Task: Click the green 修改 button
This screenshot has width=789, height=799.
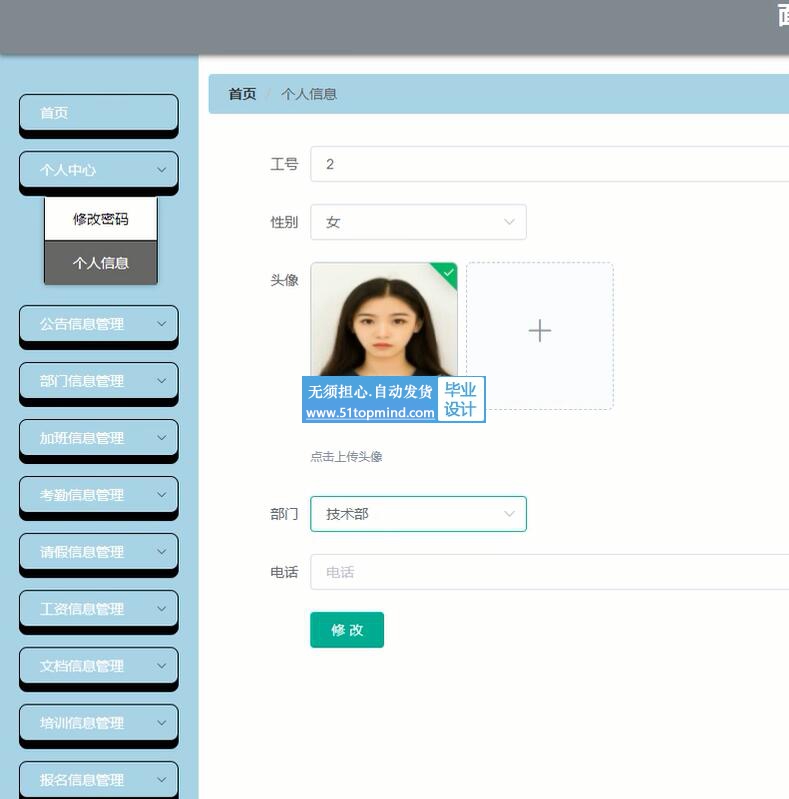Action: coord(347,630)
